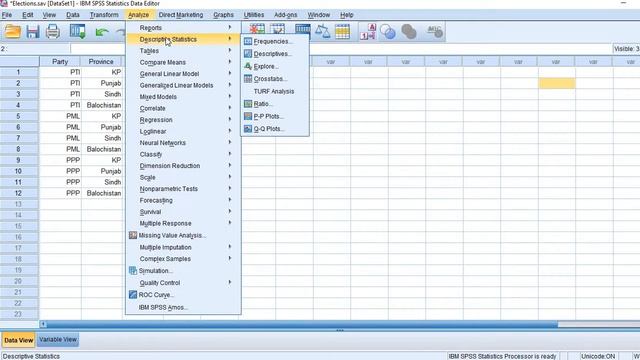Open the Complex Samples submenu
The width and height of the screenshot is (640, 360).
183,259
